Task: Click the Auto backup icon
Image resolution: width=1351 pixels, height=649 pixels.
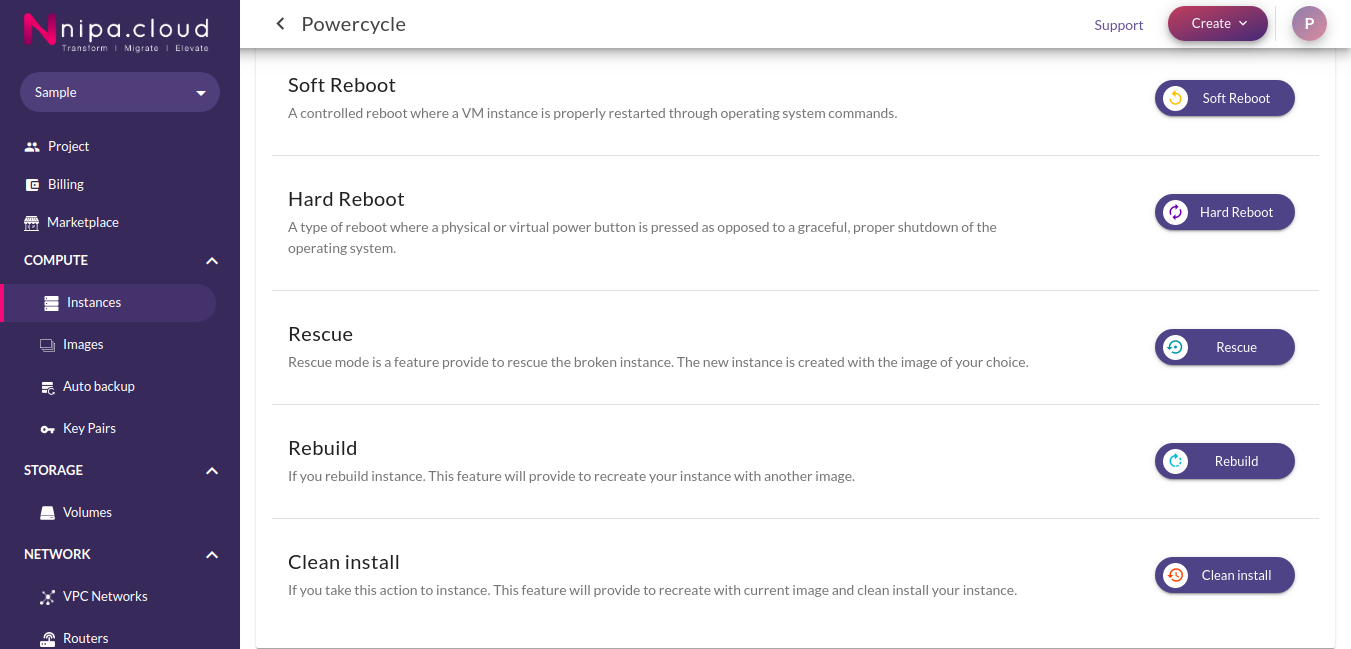Action: [x=47, y=386]
